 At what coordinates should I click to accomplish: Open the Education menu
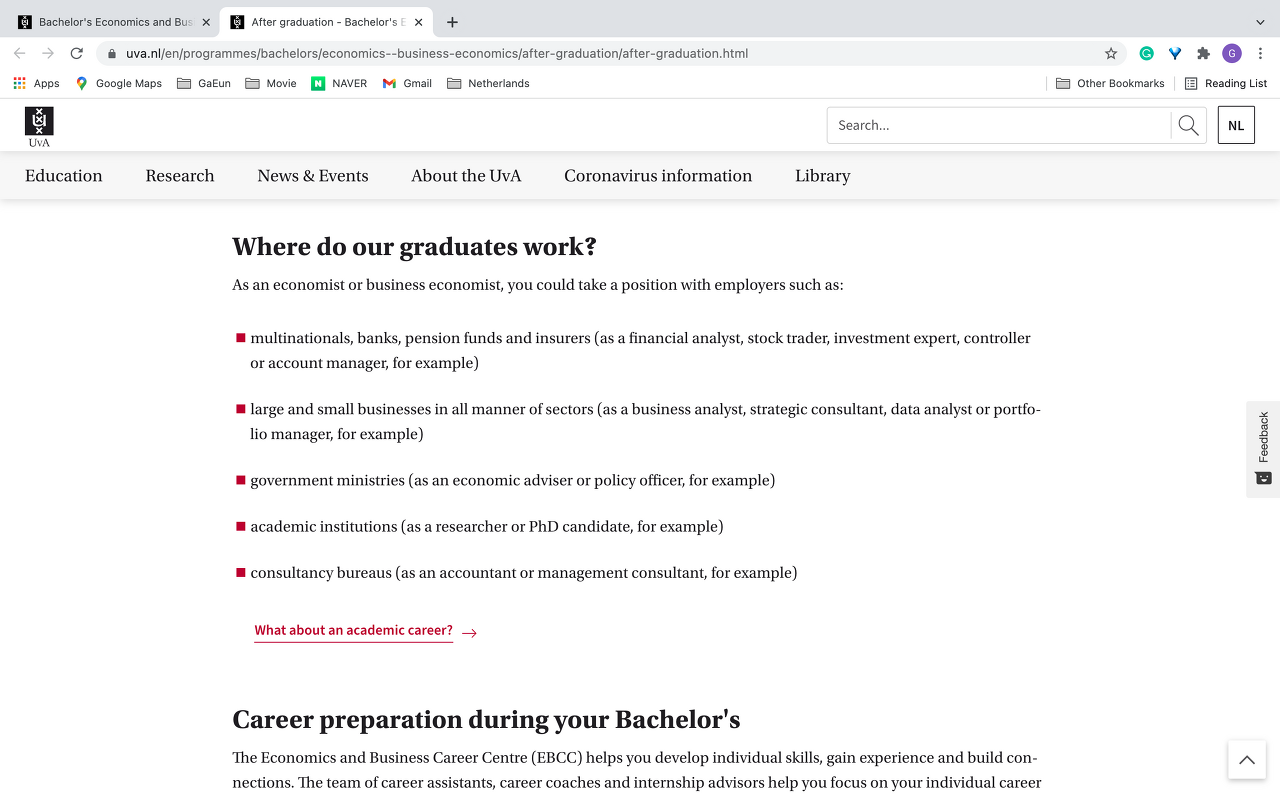[x=64, y=176]
